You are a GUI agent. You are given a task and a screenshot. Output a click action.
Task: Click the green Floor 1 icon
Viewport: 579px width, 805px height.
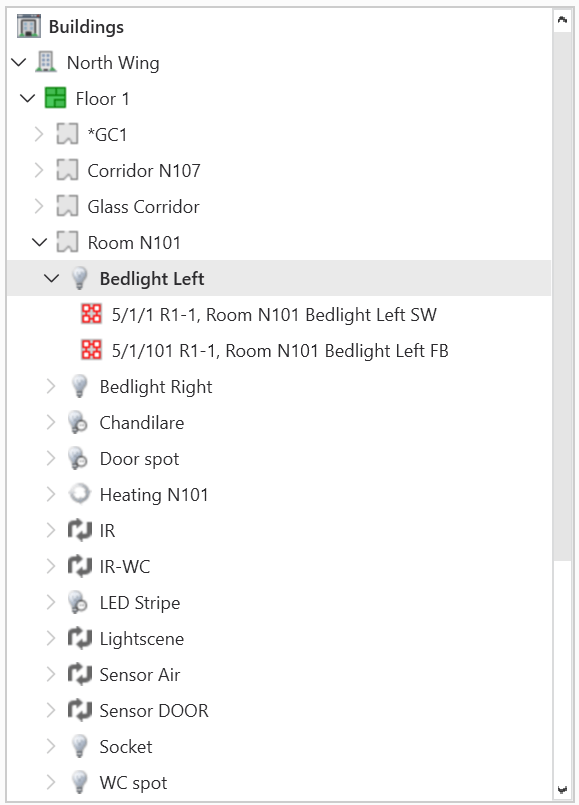[x=55, y=98]
